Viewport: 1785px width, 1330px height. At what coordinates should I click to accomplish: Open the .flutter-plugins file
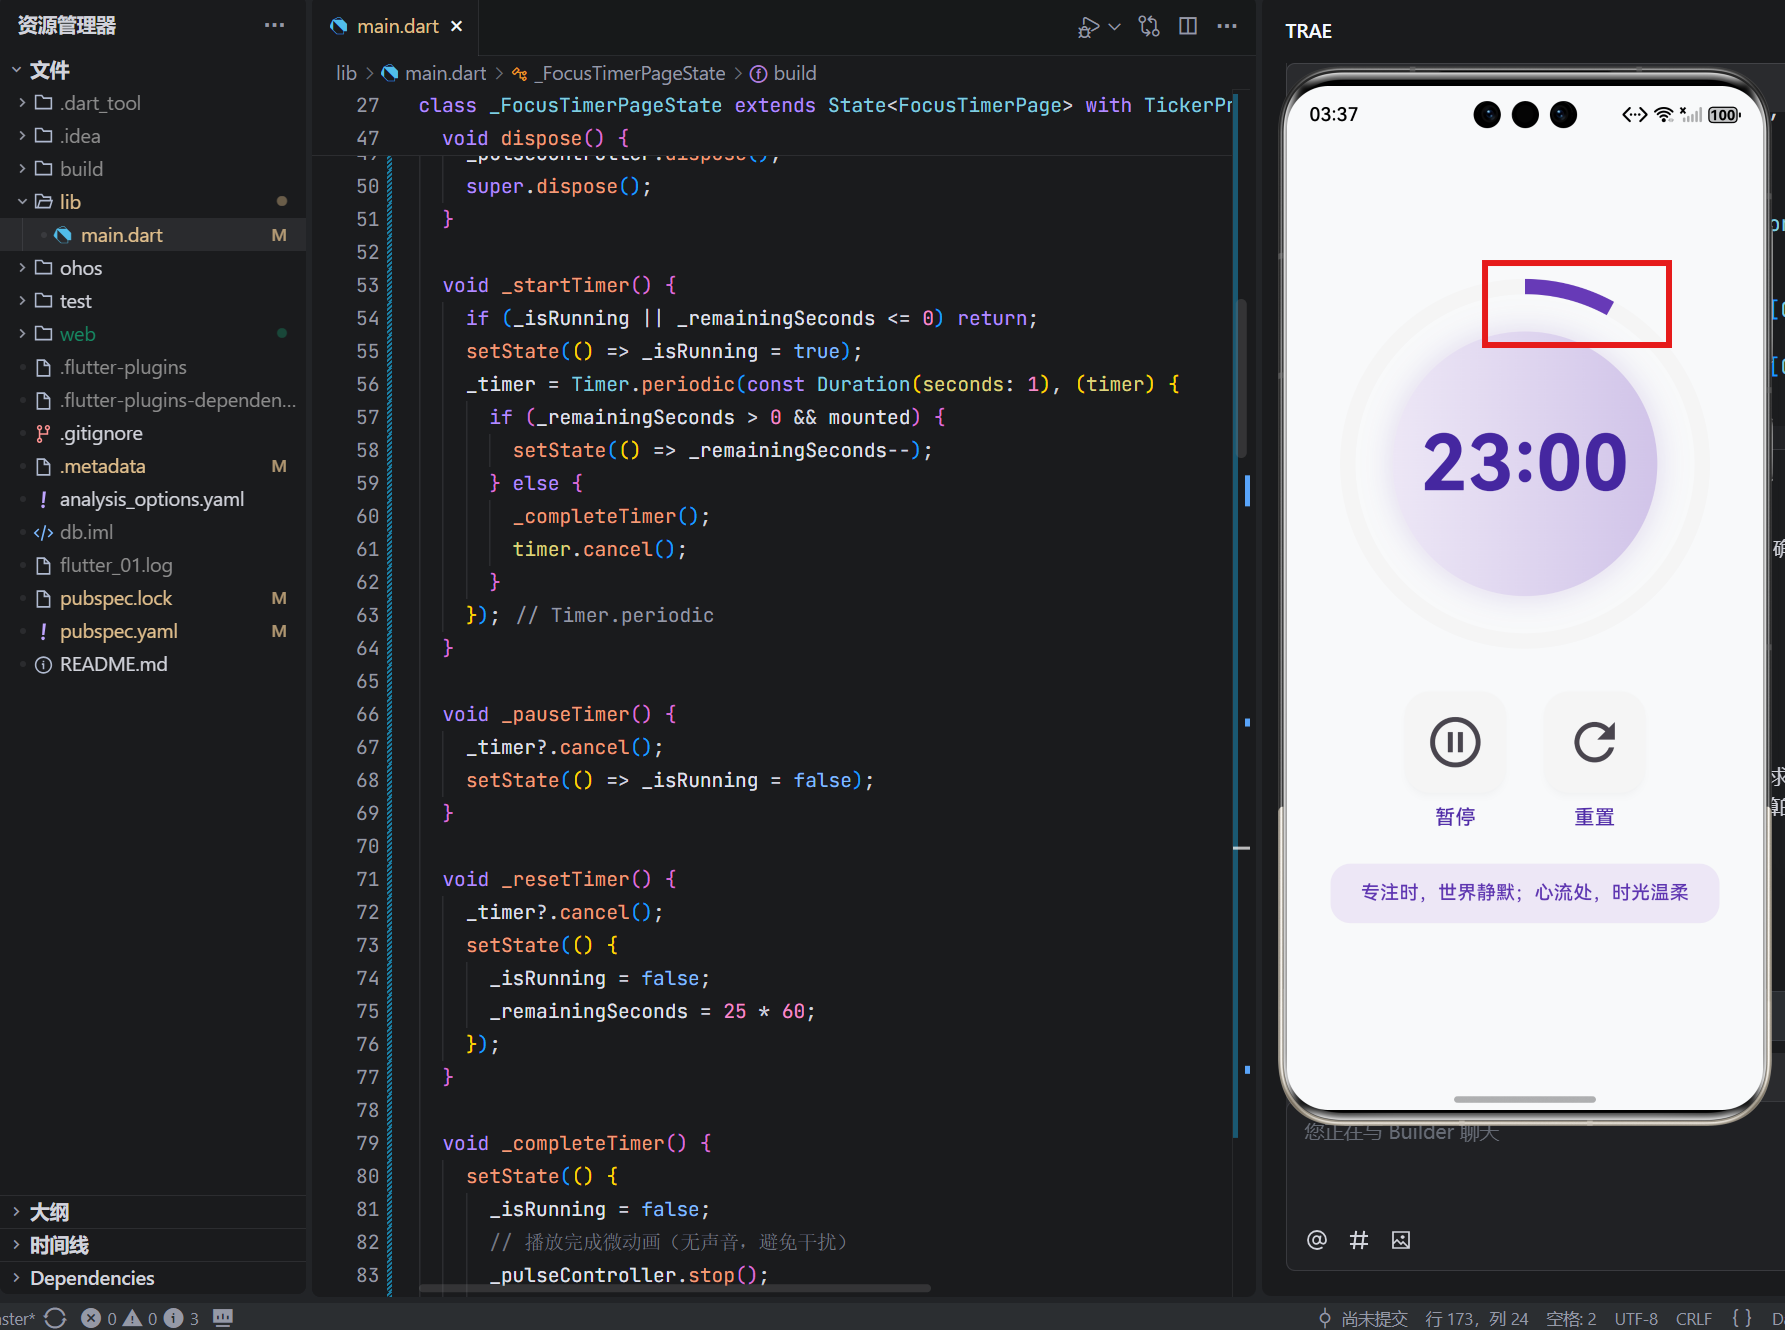(123, 367)
